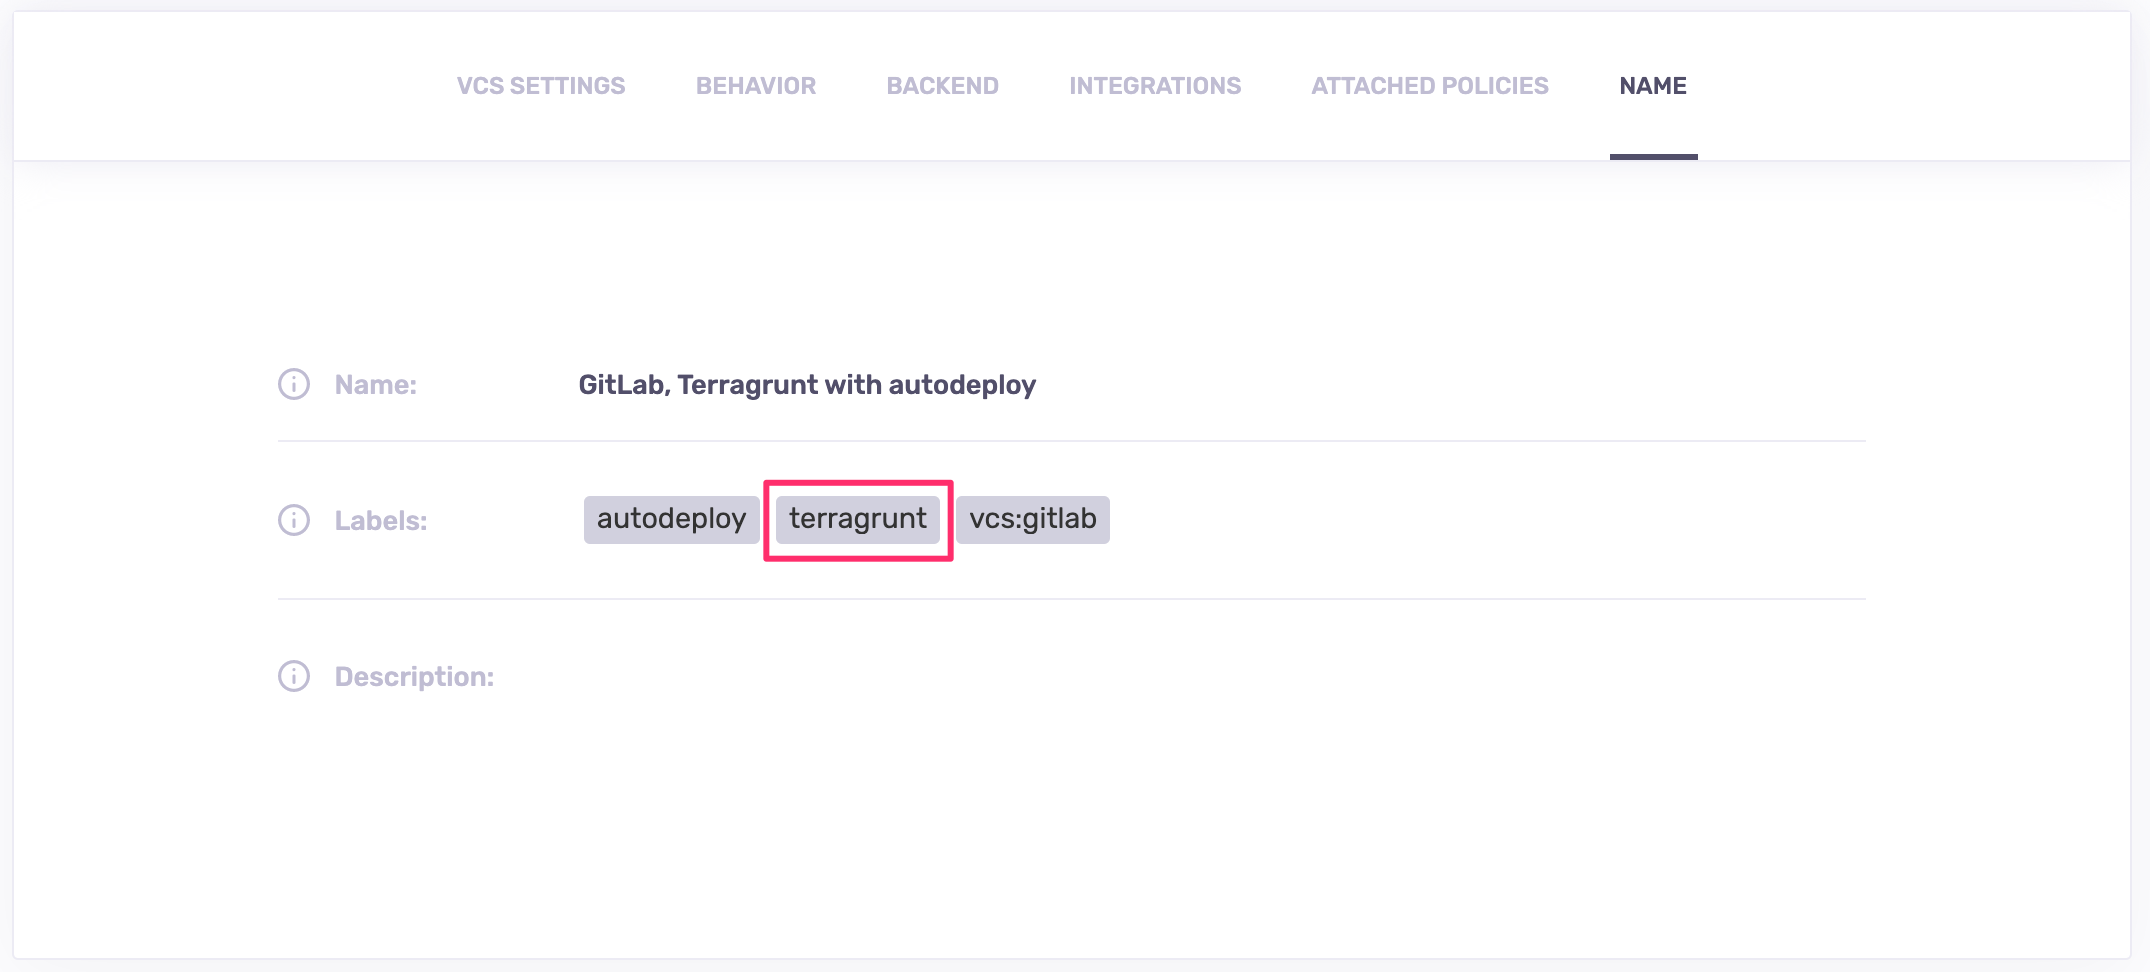Click the info icon beside Labels
The image size is (2150, 972).
point(293,520)
